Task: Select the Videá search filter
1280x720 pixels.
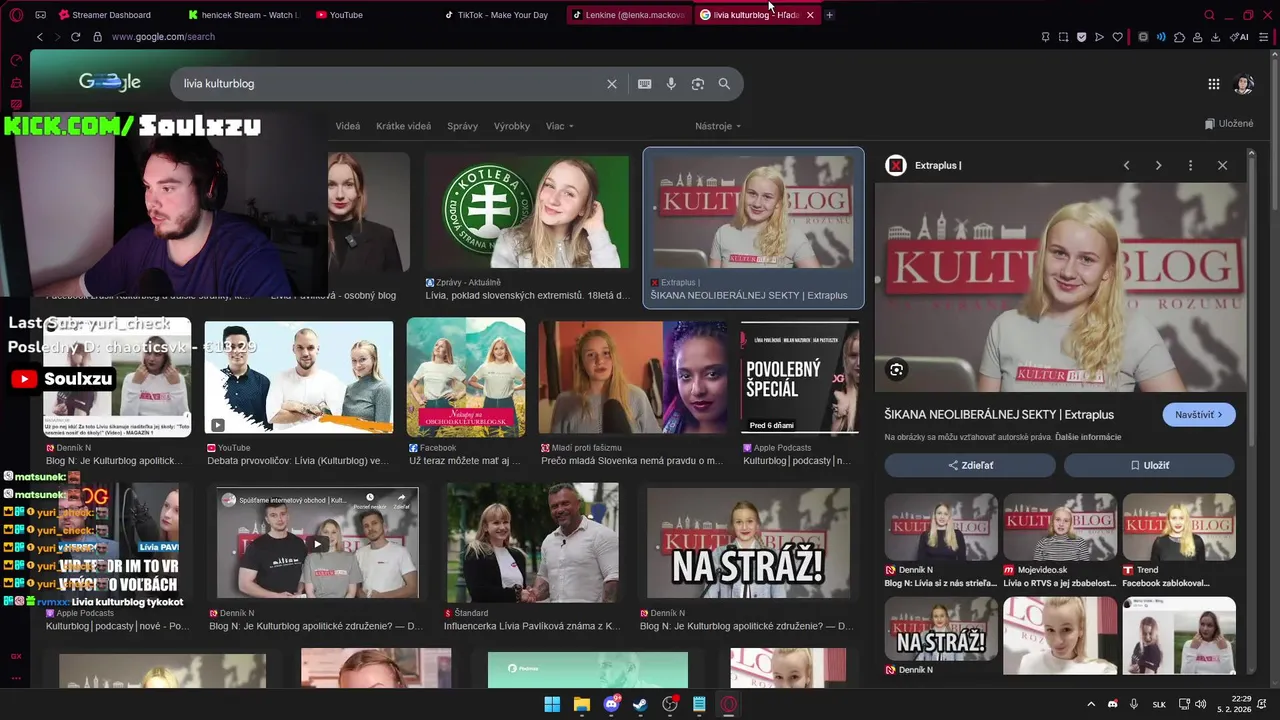Action: (348, 126)
